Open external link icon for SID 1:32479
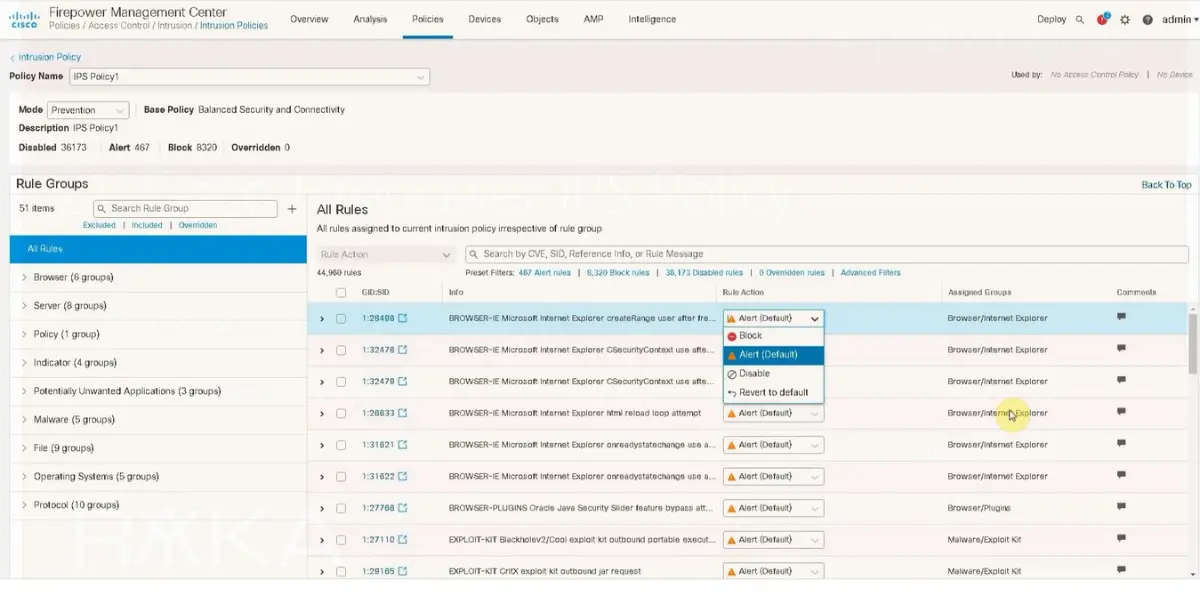Image resolution: width=1200 pixels, height=600 pixels. pos(403,382)
